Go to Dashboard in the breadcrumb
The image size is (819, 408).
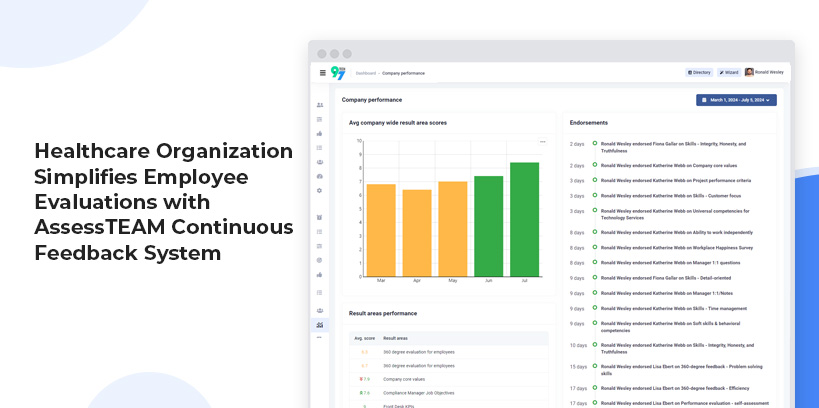[x=365, y=73]
